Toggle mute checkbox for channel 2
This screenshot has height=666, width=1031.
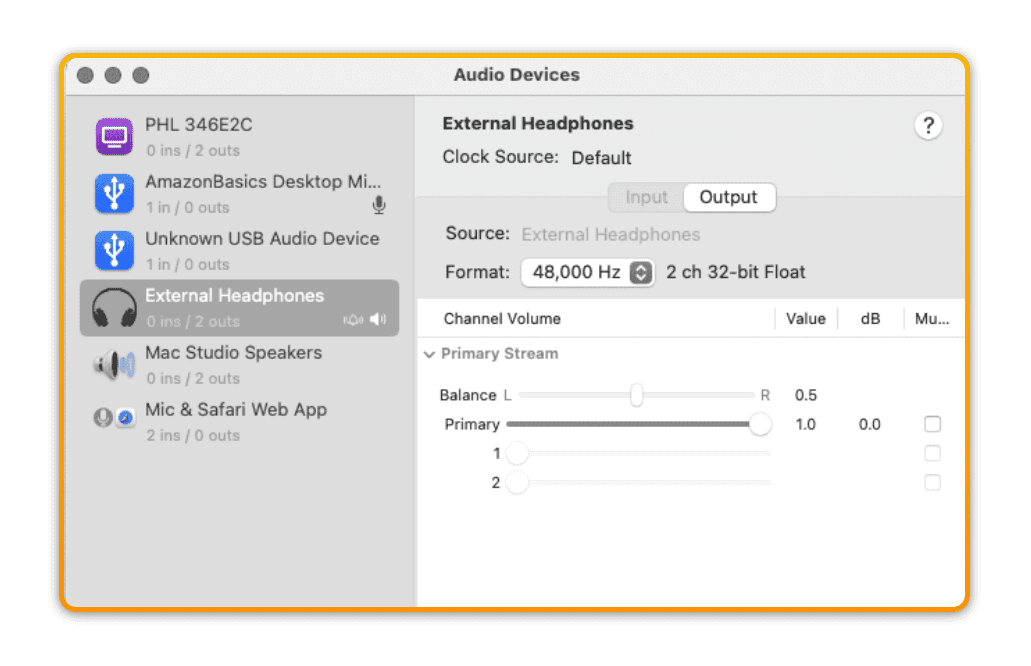(x=932, y=482)
